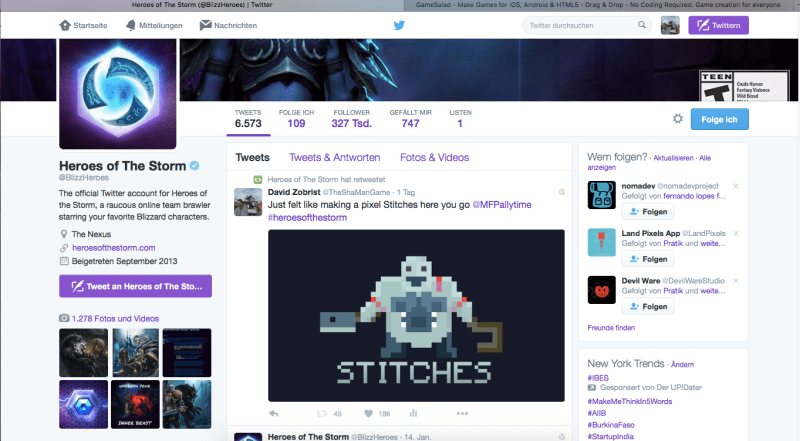Open the Stitches pixel art image
The width and height of the screenshot is (800, 441).
(416, 315)
